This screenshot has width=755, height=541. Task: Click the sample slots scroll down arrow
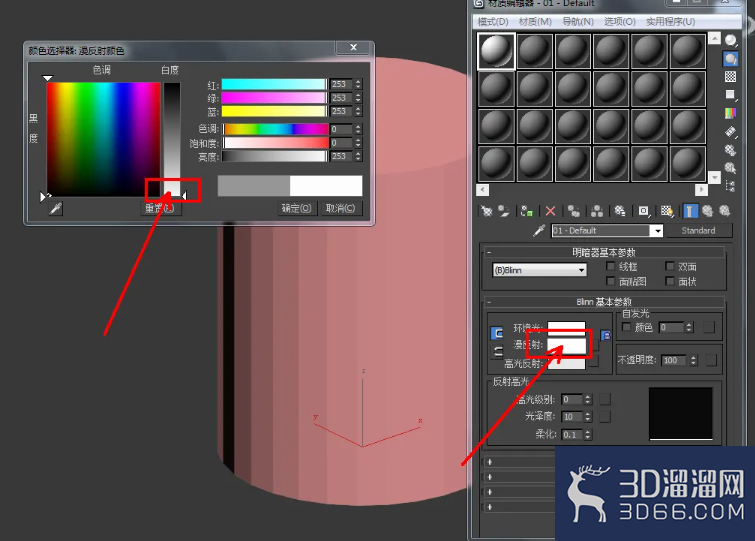(x=715, y=178)
